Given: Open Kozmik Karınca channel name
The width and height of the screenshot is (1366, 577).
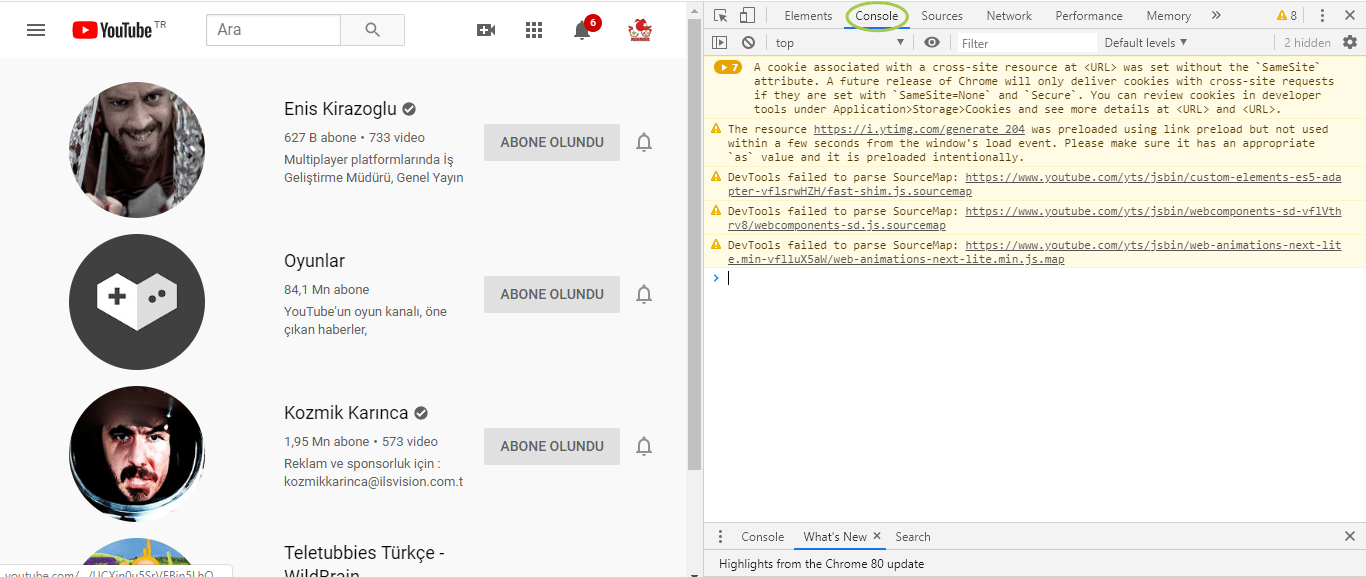Looking at the screenshot, I should [346, 413].
